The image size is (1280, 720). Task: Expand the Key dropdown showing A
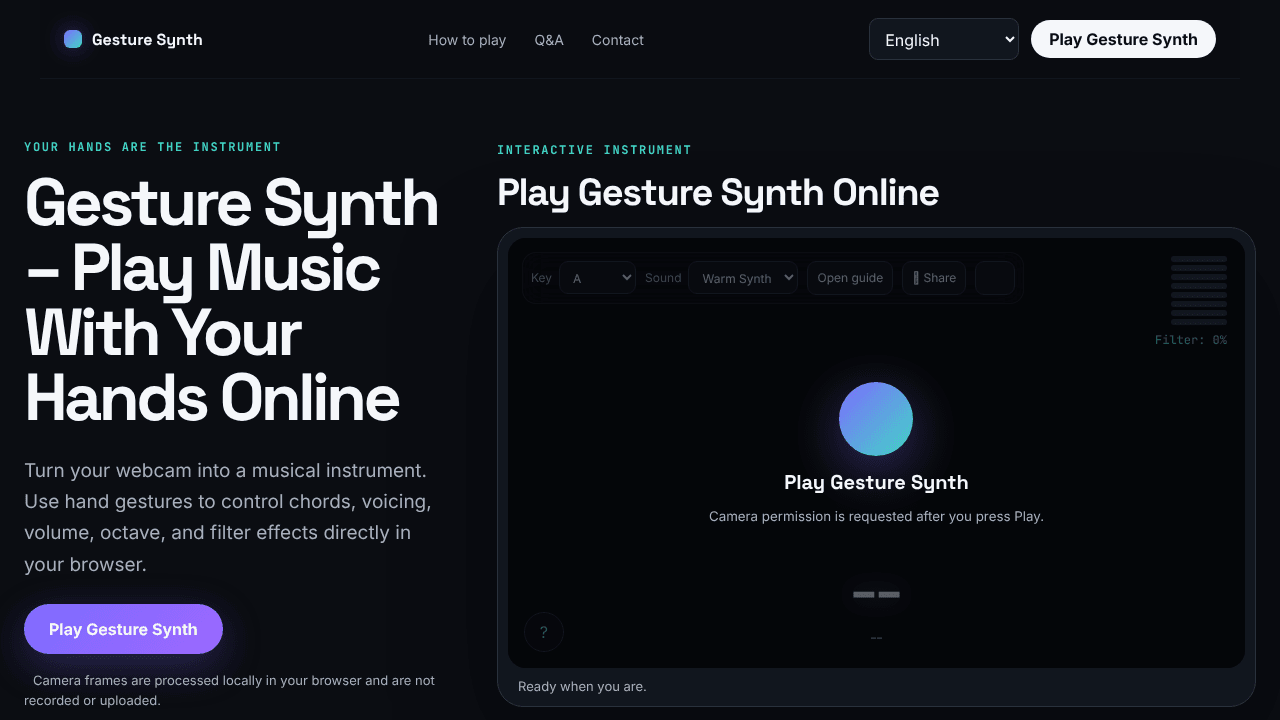597,278
